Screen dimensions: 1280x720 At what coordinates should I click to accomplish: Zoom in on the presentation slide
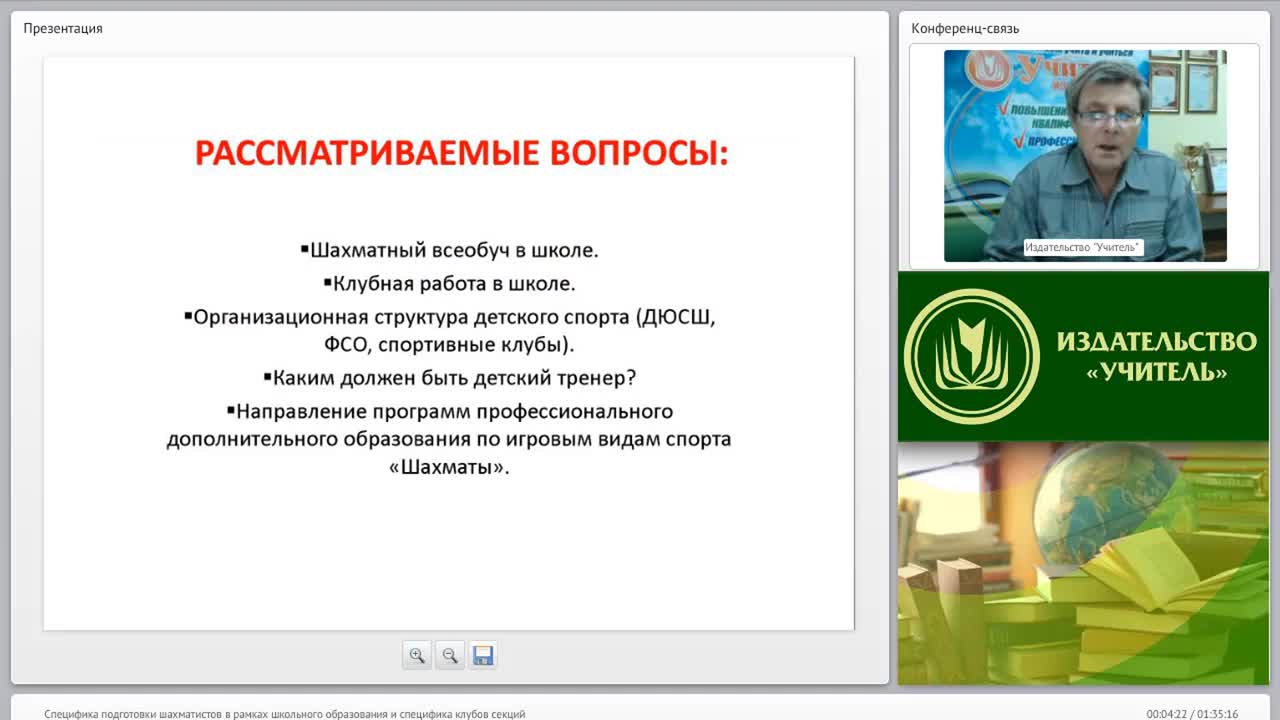(x=417, y=656)
